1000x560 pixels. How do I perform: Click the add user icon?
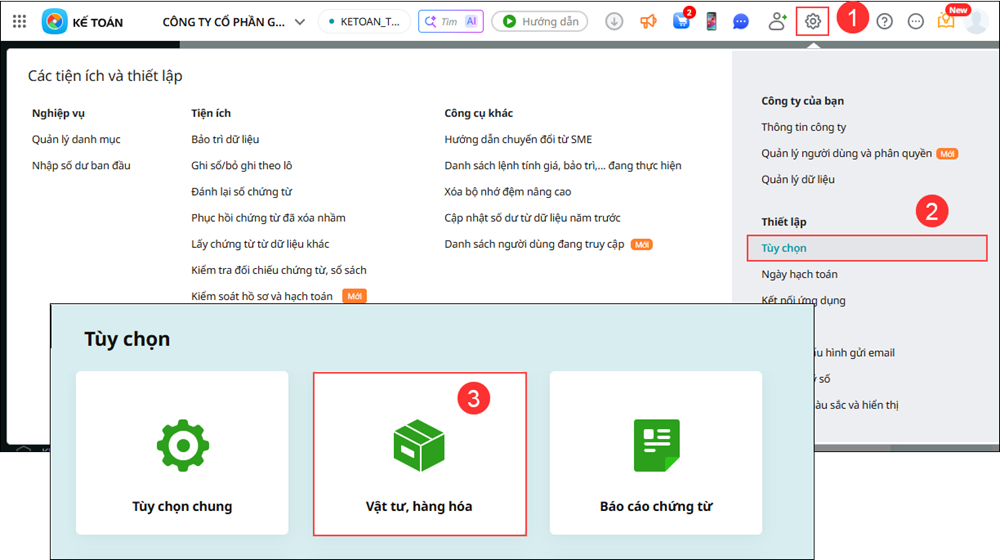pyautogui.click(x=777, y=21)
